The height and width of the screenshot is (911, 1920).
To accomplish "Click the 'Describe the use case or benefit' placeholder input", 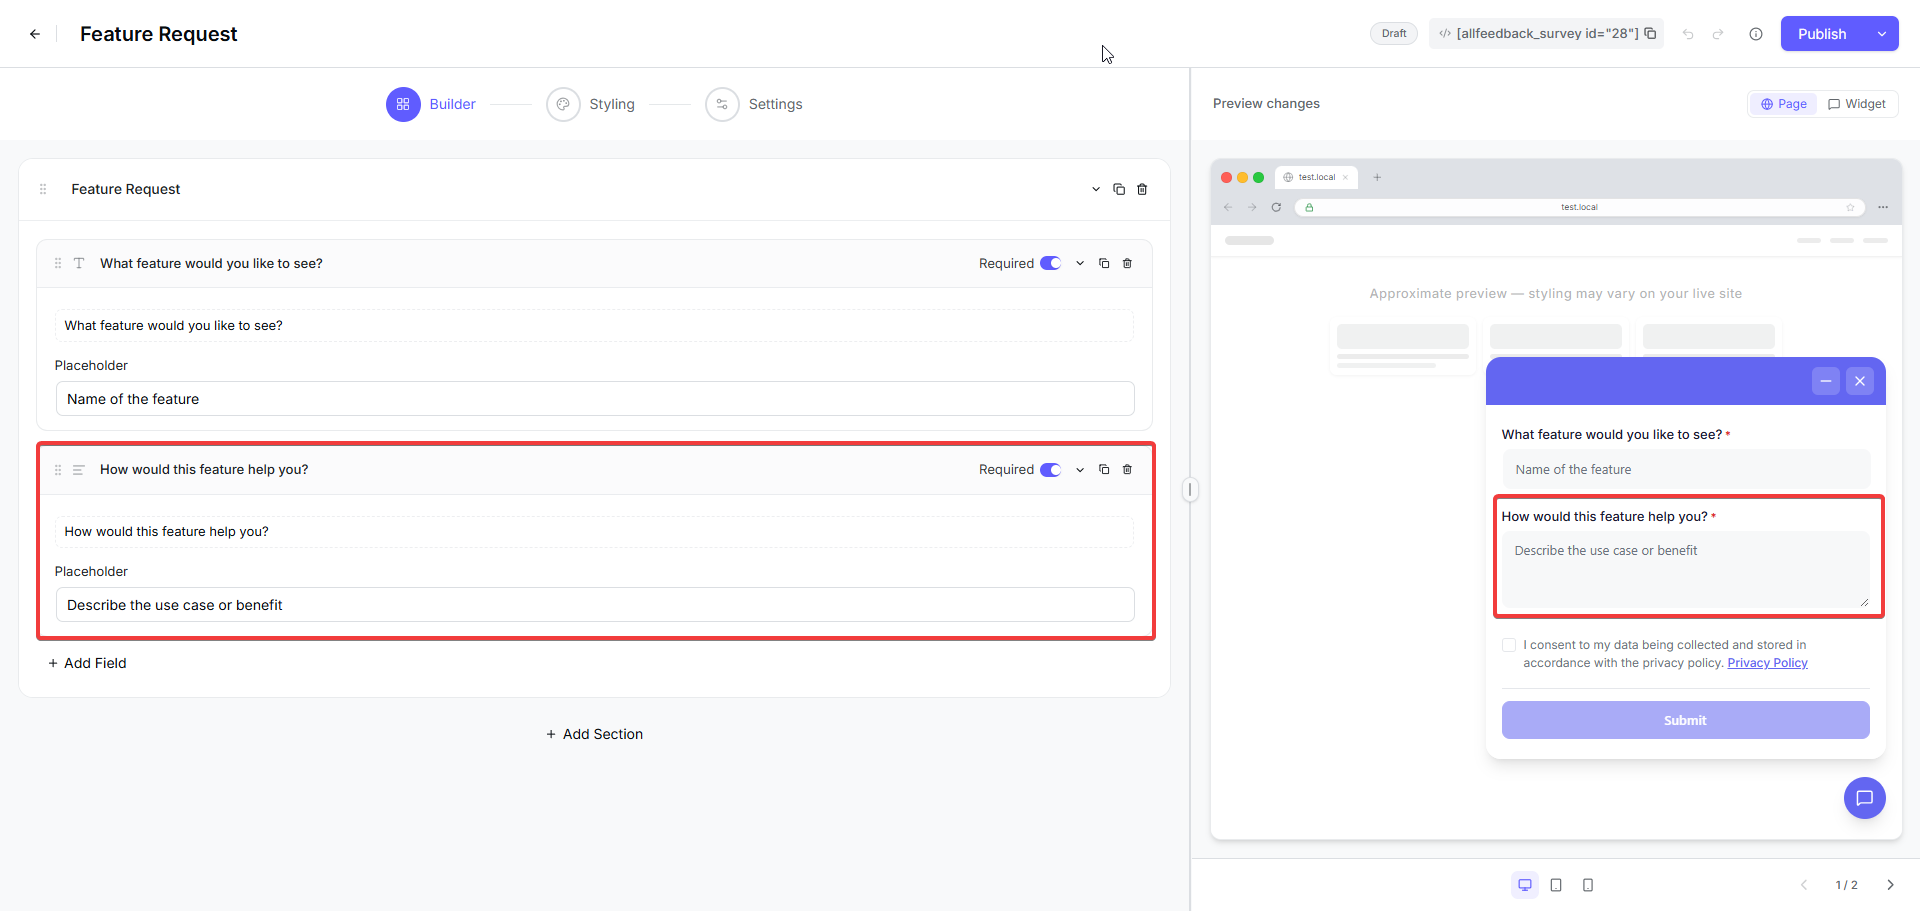I will [595, 605].
